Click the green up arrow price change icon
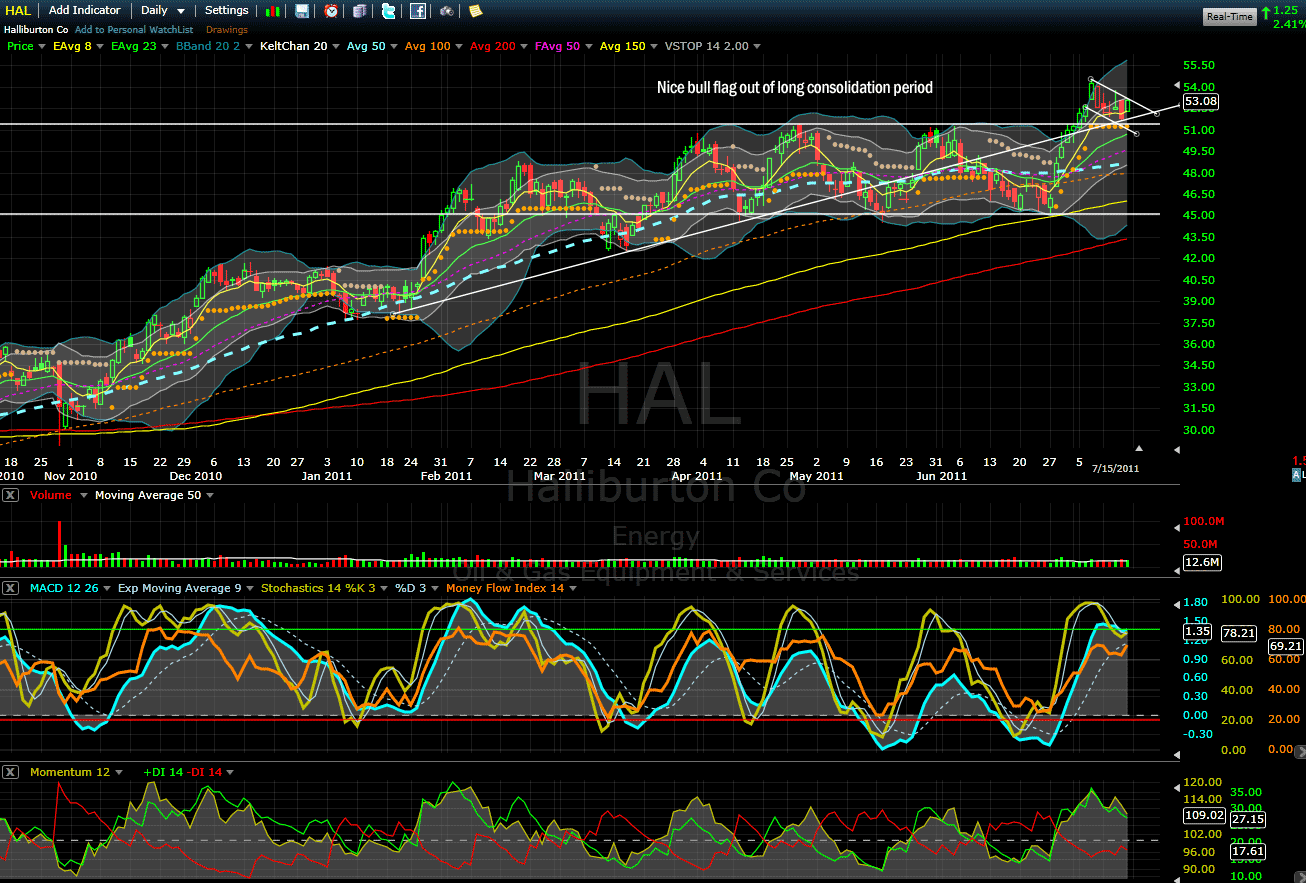This screenshot has height=883, width=1306. 1266,12
